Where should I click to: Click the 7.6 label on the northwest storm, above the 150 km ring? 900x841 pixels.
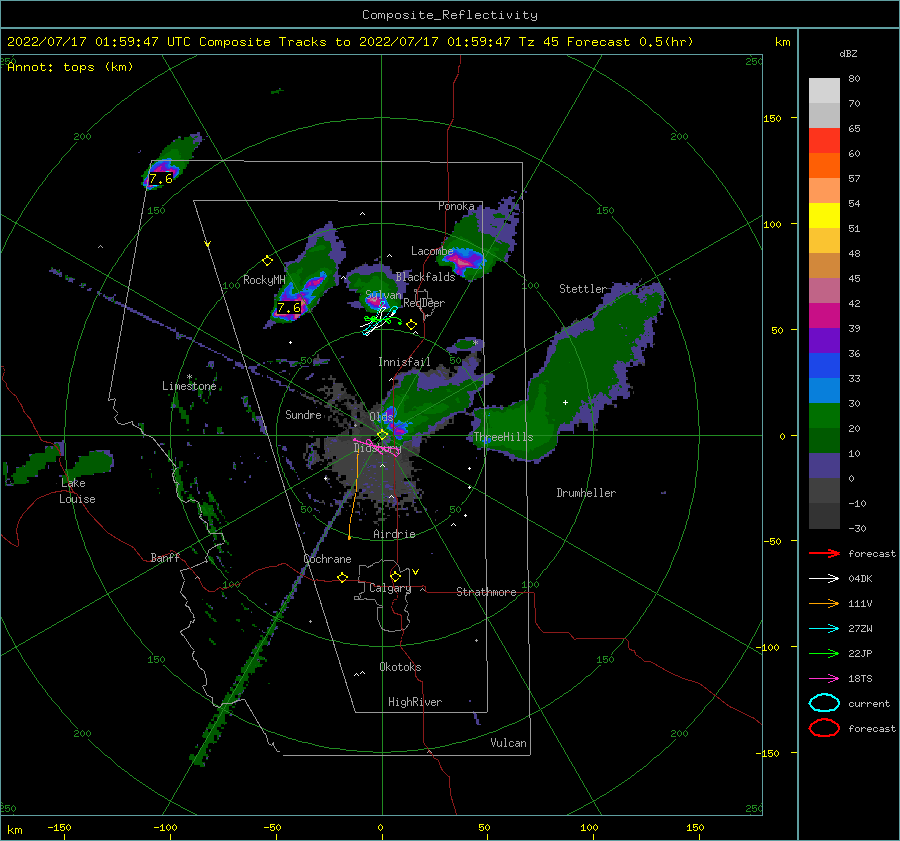(160, 179)
